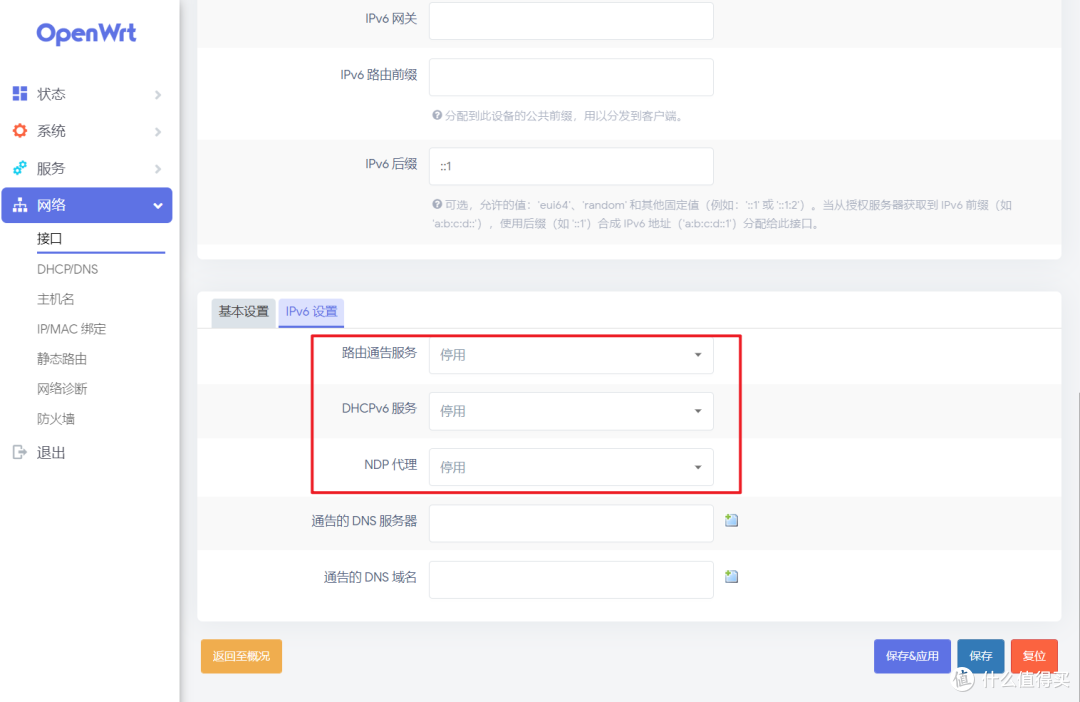Open the 路由通告服务 dropdown
The image size is (1080, 702).
tap(571, 355)
